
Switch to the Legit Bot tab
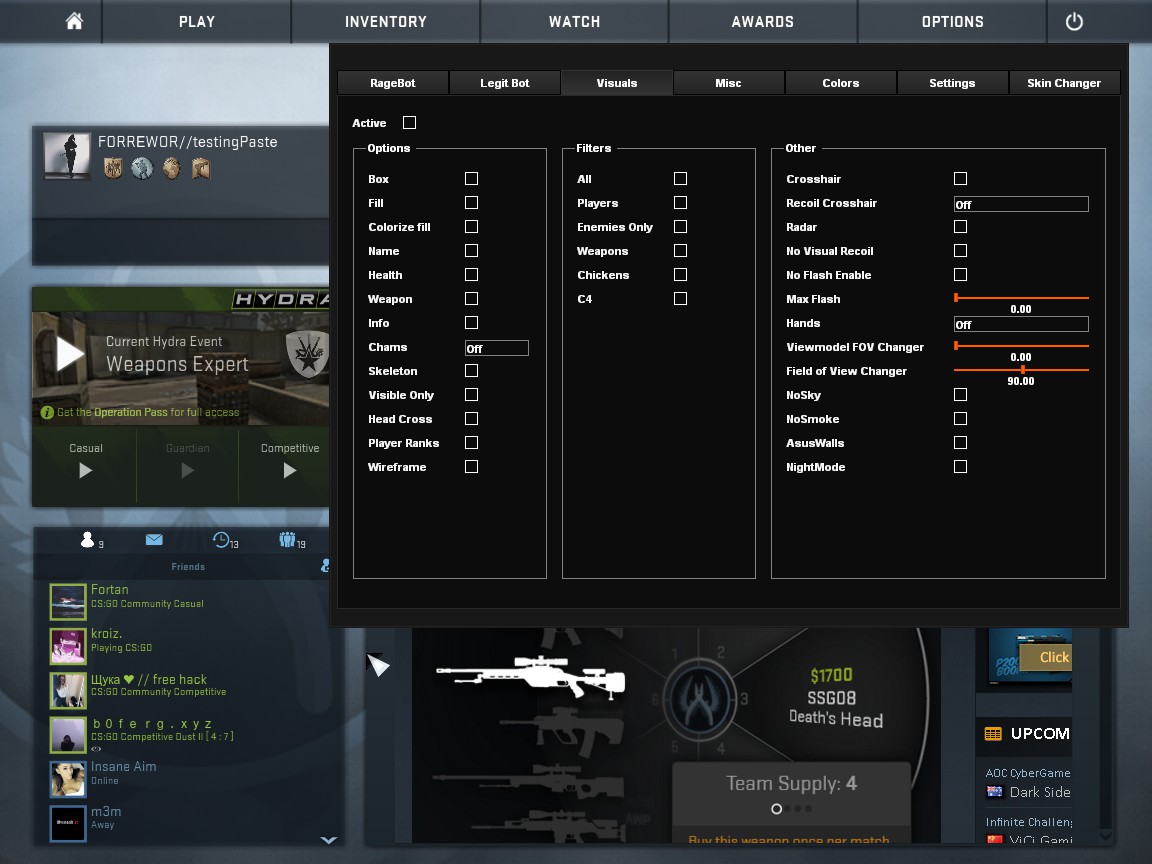tap(505, 83)
